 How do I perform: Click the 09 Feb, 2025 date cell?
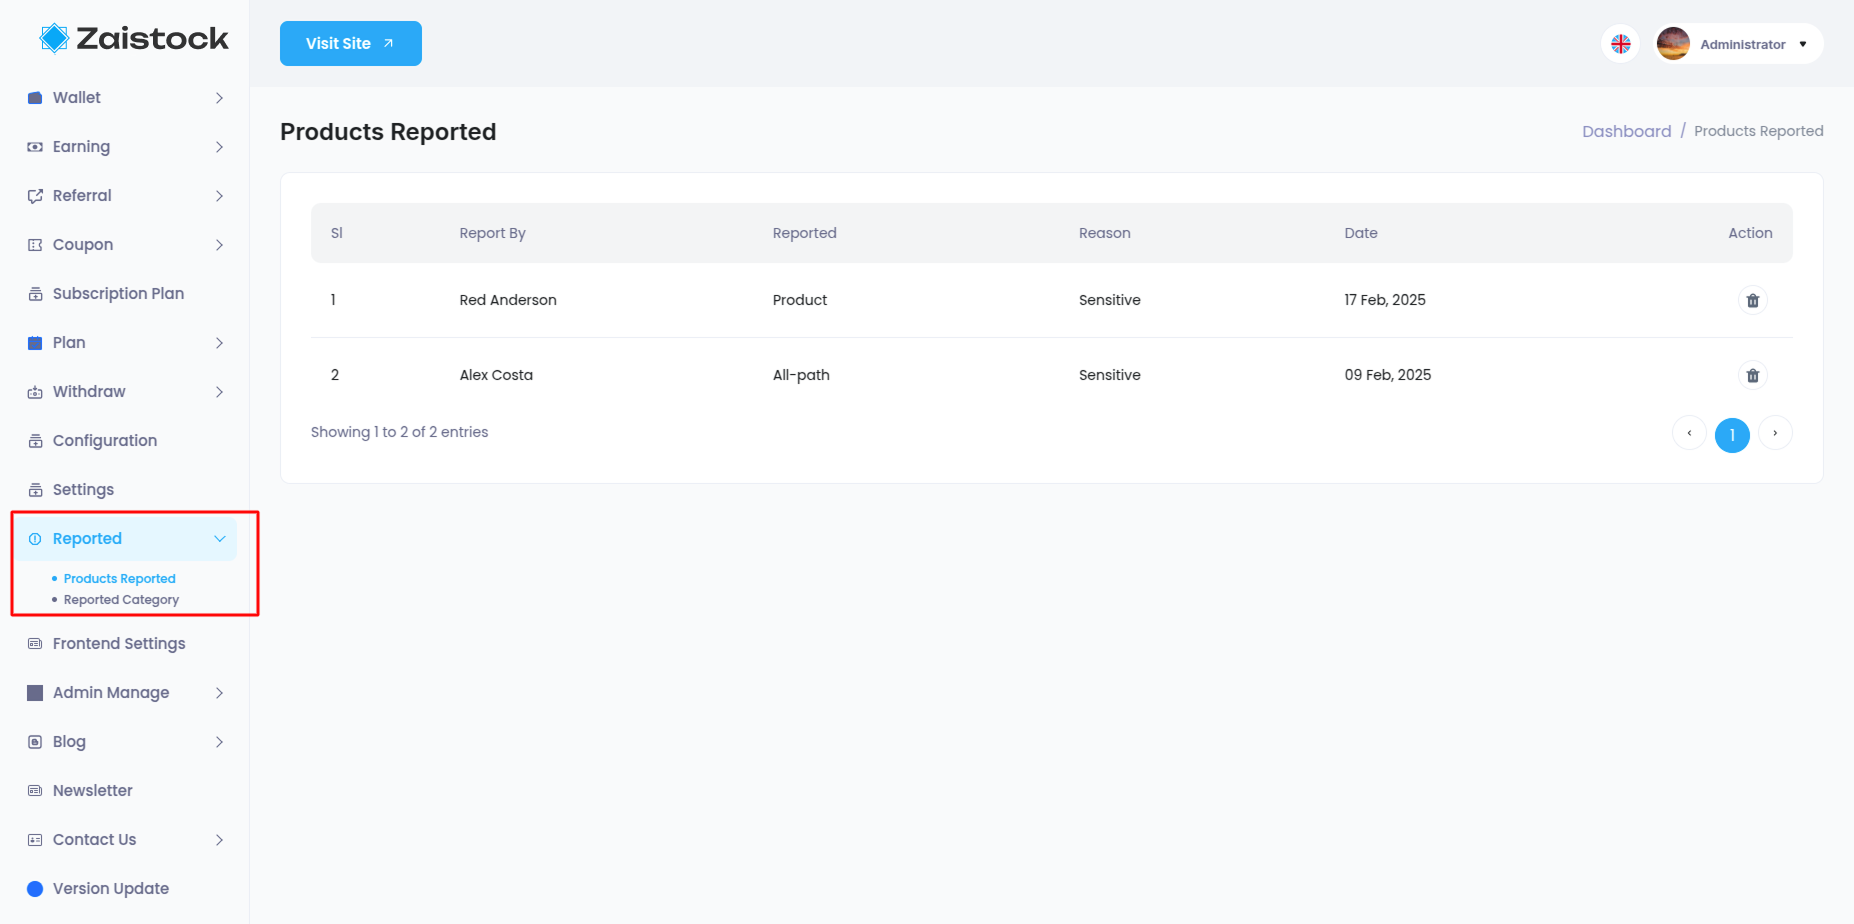tap(1387, 375)
